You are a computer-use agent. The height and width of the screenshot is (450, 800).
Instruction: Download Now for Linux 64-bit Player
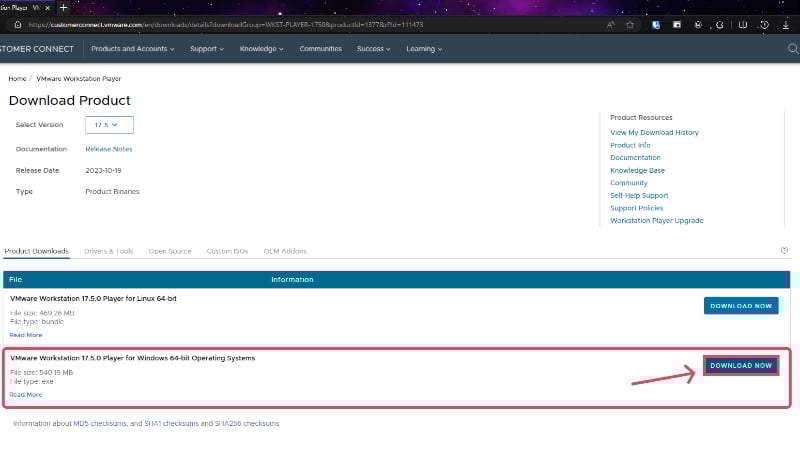click(741, 305)
